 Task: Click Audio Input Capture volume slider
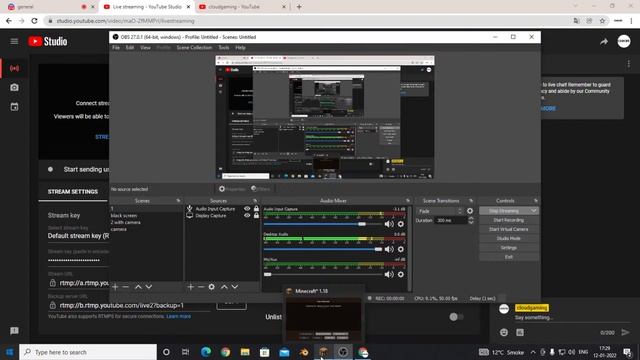click(x=322, y=224)
